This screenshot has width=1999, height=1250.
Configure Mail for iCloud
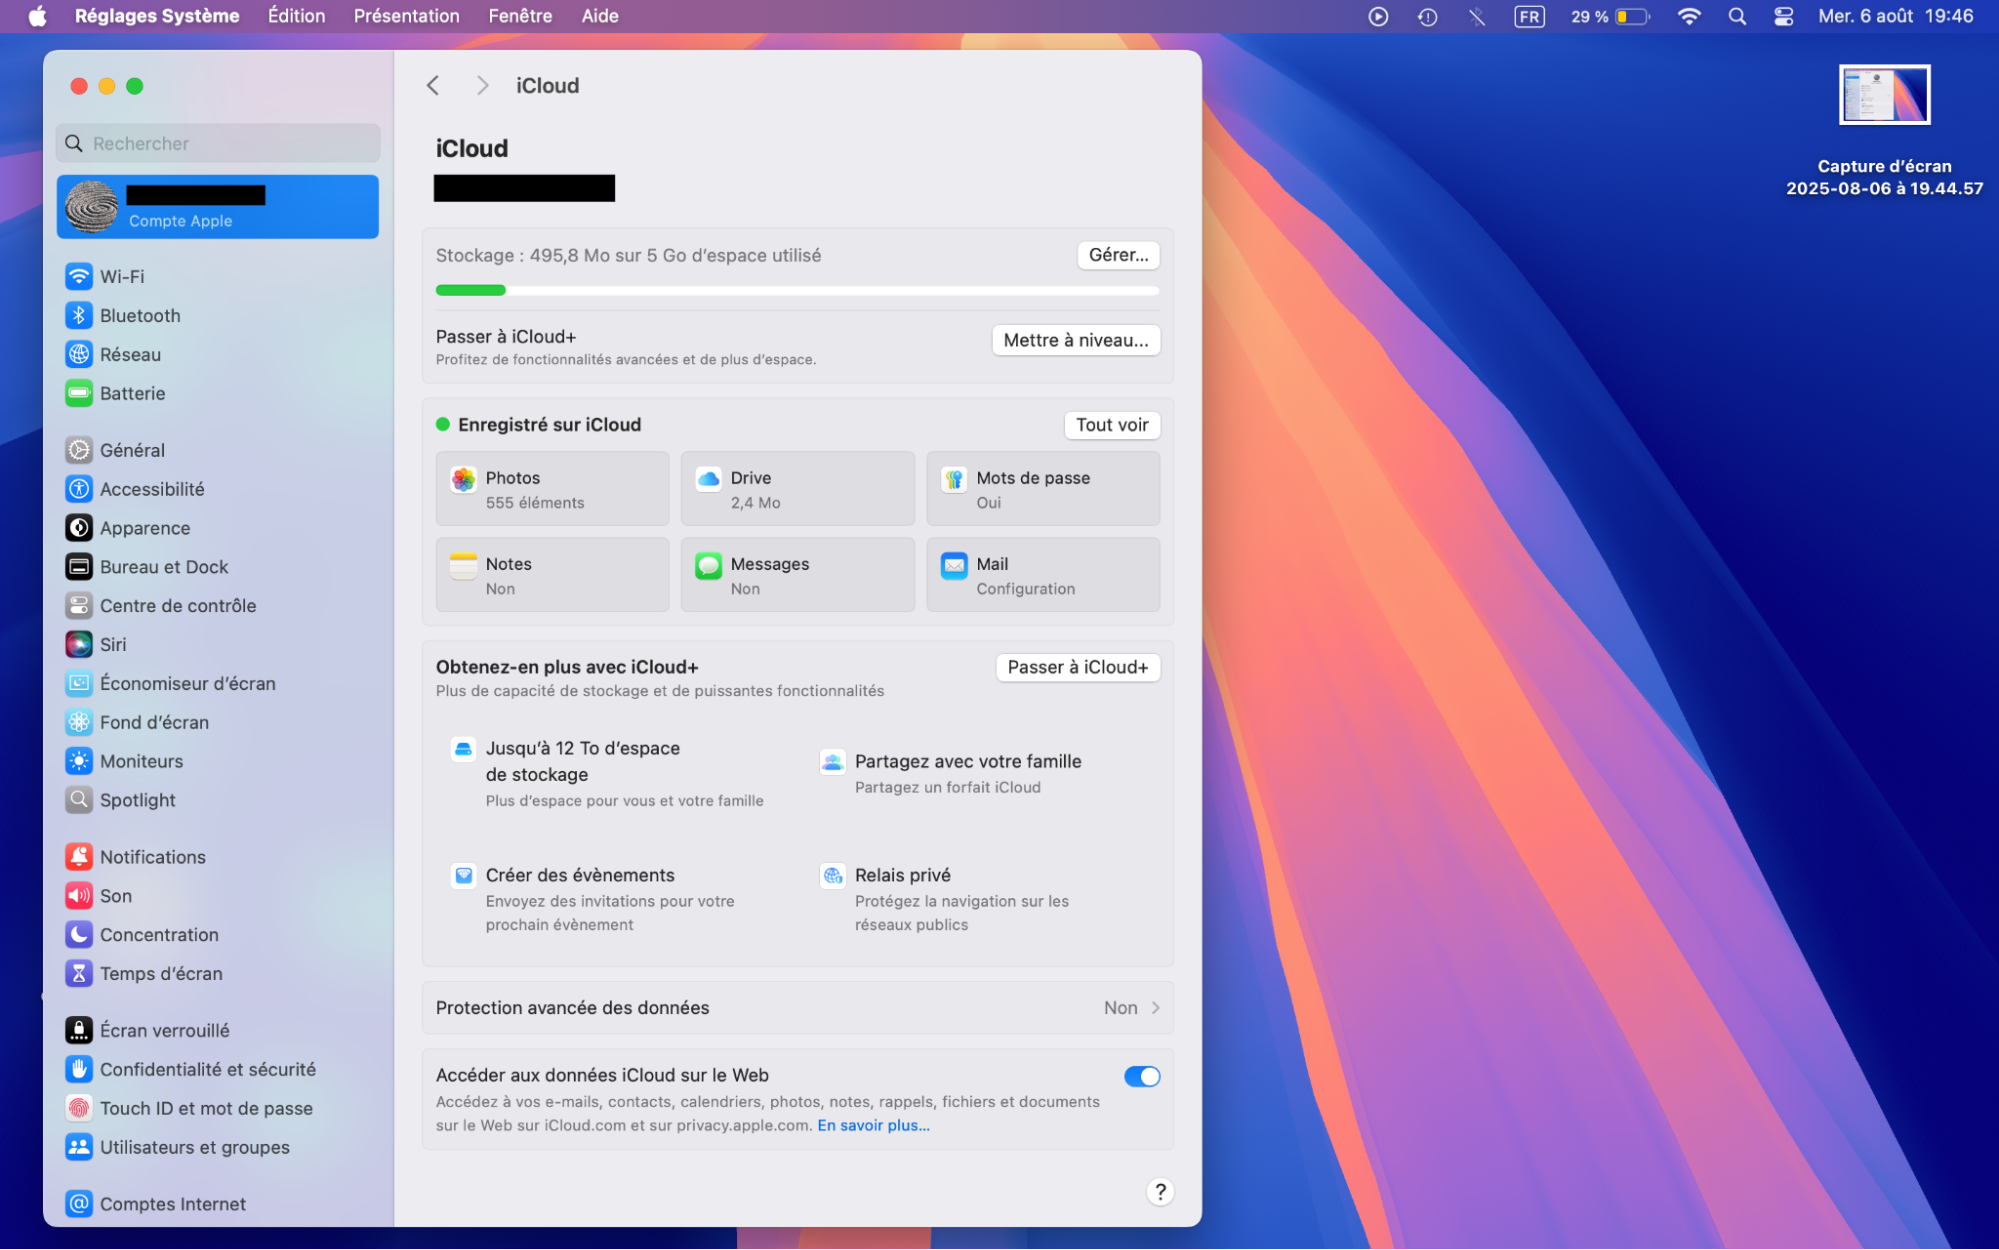point(1043,575)
